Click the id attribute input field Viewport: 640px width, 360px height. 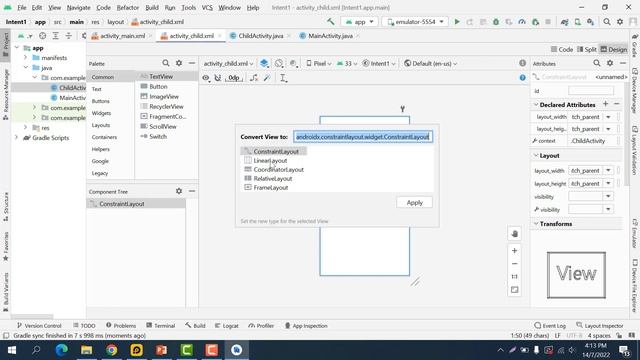tap(591, 91)
